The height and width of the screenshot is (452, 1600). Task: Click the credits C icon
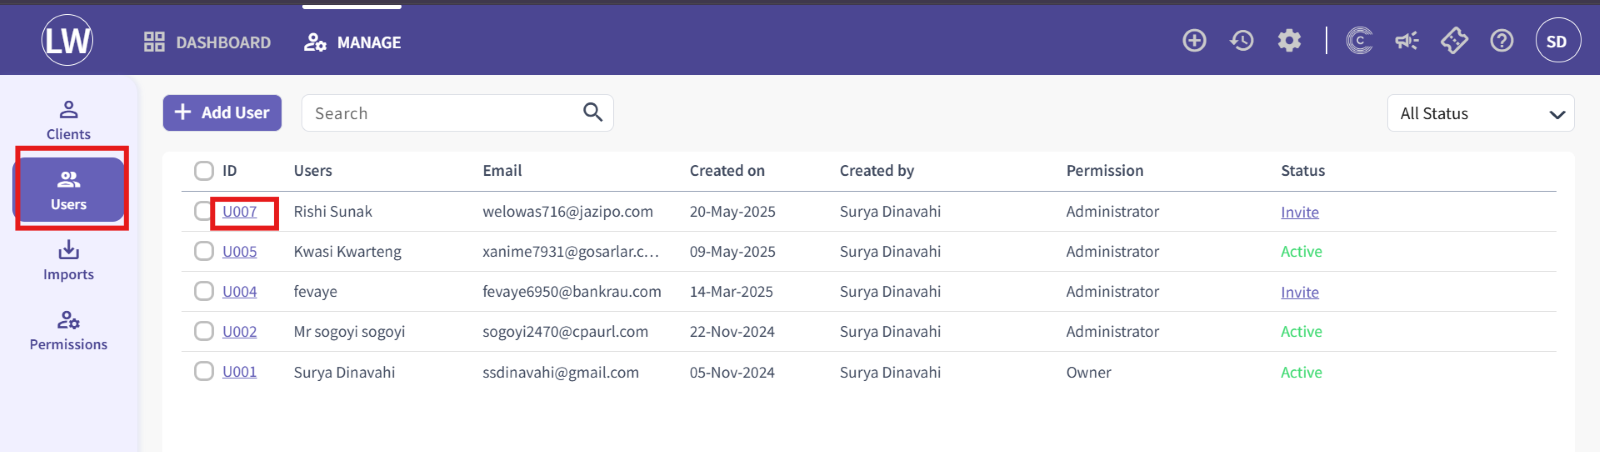(1359, 41)
